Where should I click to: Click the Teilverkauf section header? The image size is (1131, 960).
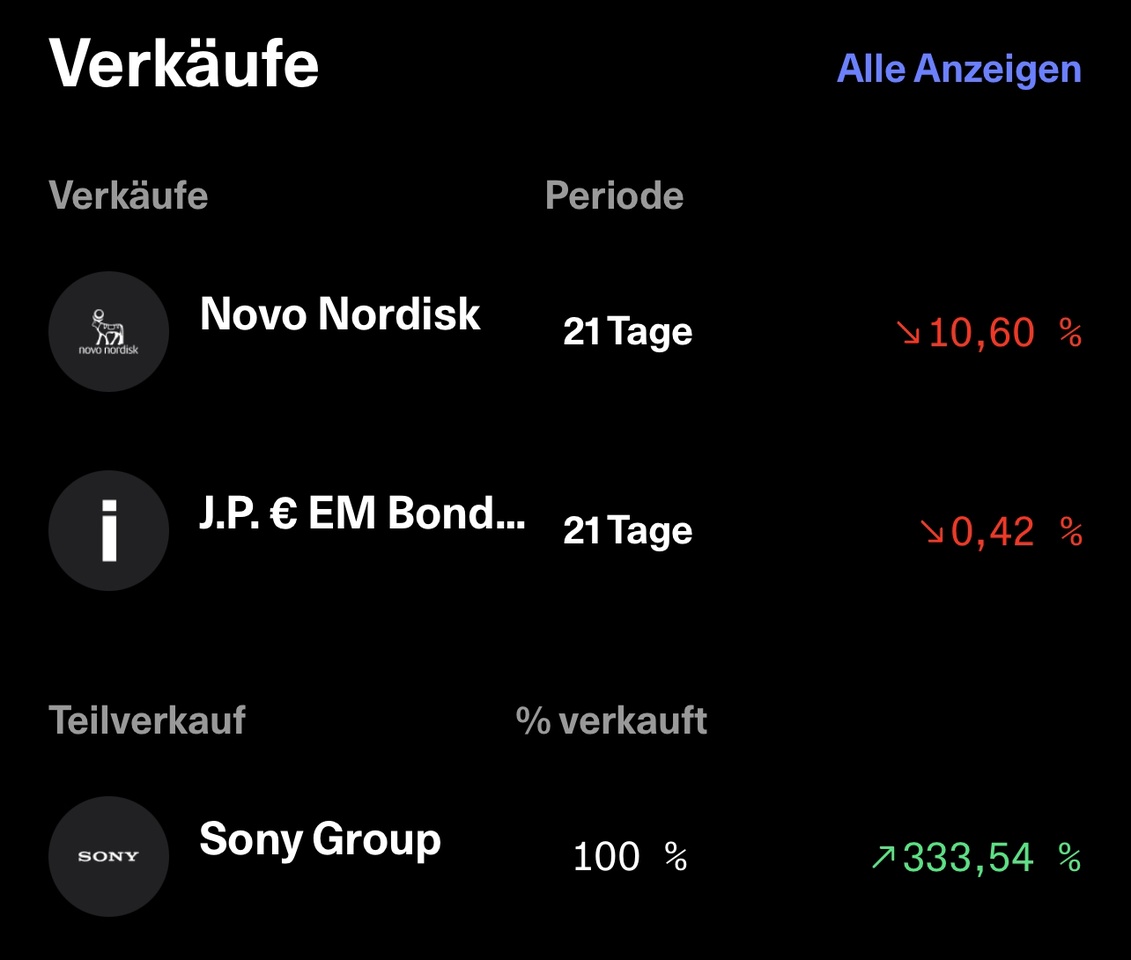[x=147, y=720]
